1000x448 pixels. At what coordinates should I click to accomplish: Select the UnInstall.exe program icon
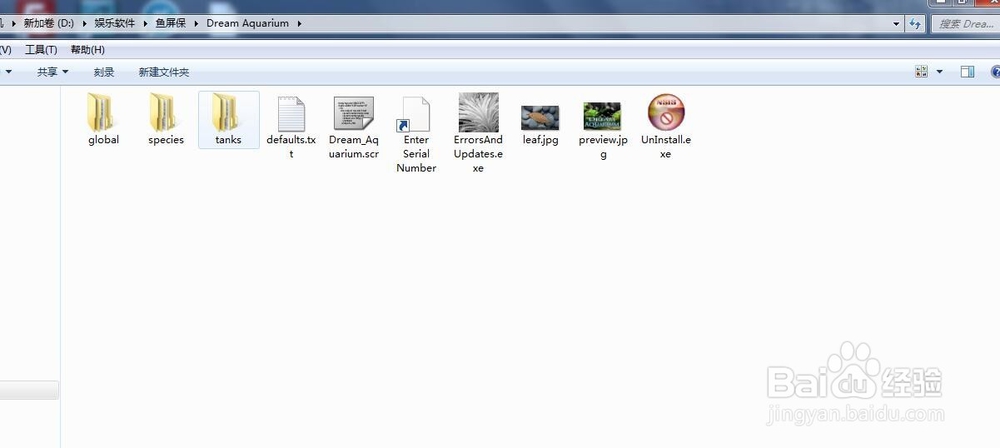[x=665, y=112]
